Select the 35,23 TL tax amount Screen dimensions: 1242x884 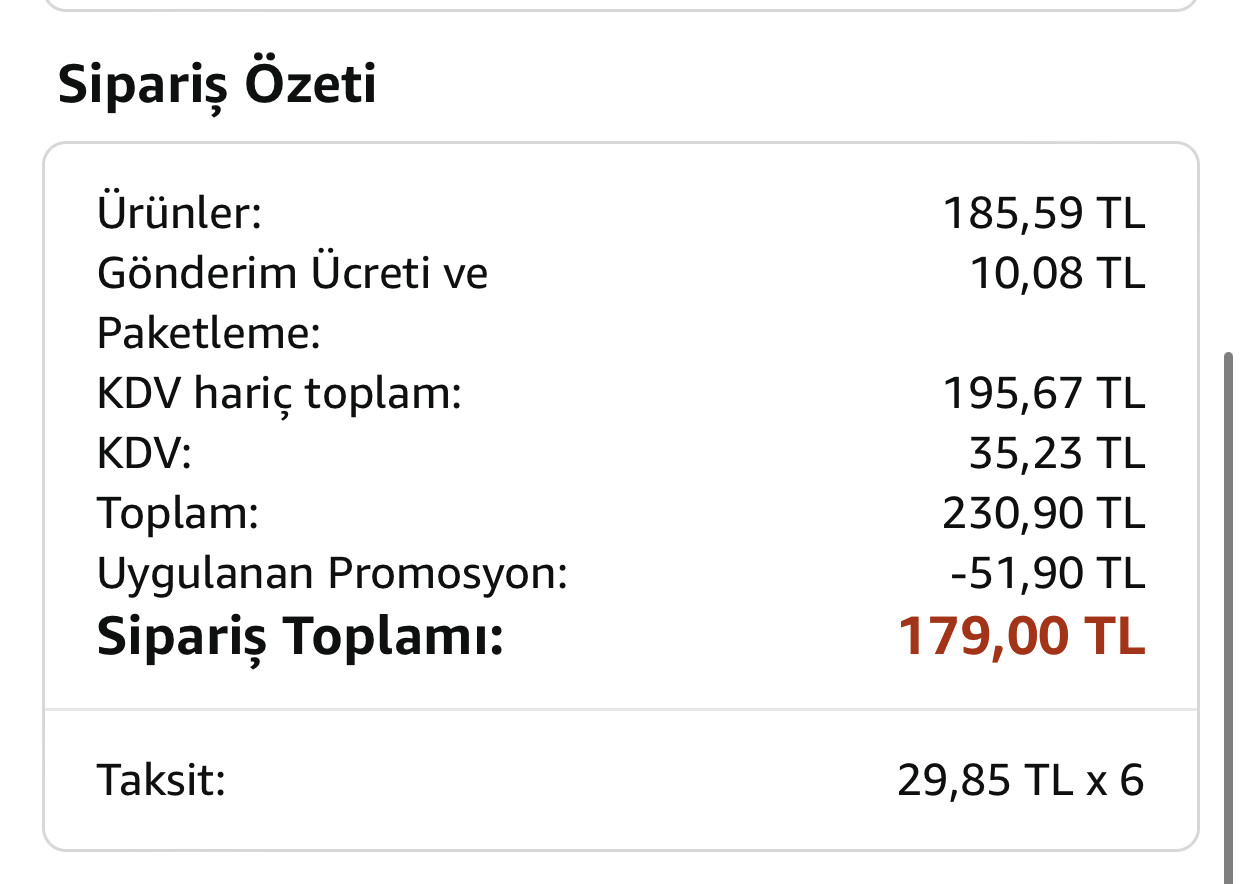coord(1056,454)
